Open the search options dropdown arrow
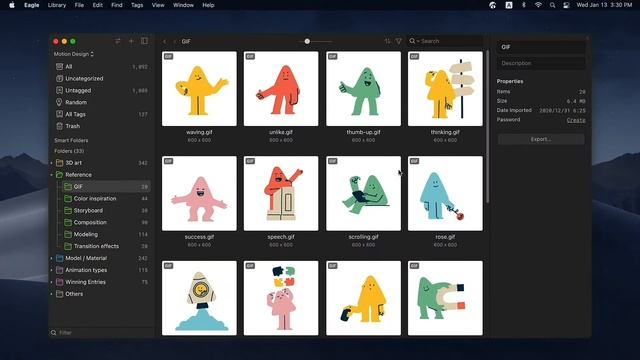The width and height of the screenshot is (640, 360). (x=418, y=42)
